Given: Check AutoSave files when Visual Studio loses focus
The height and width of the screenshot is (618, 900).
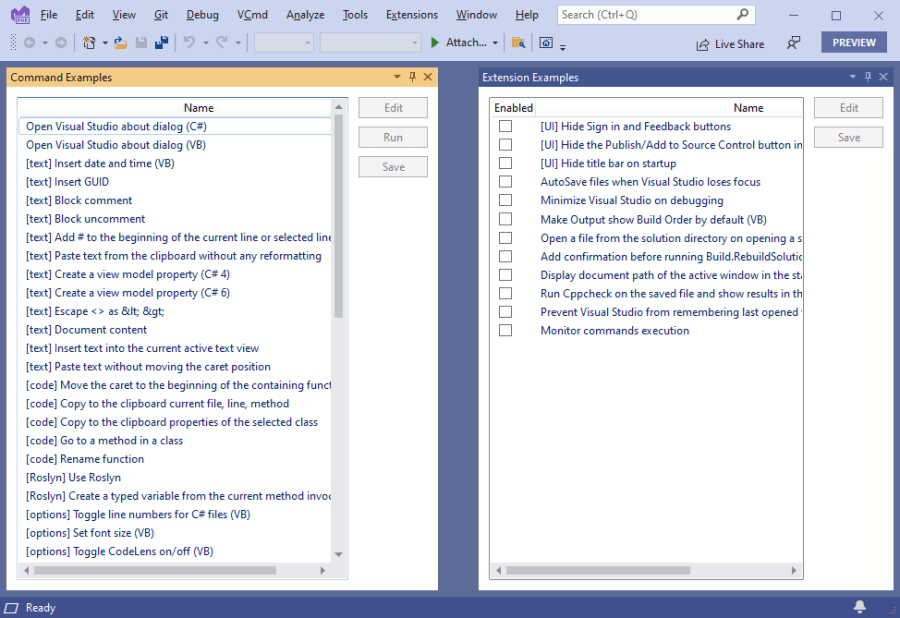Looking at the screenshot, I should pyautogui.click(x=505, y=182).
